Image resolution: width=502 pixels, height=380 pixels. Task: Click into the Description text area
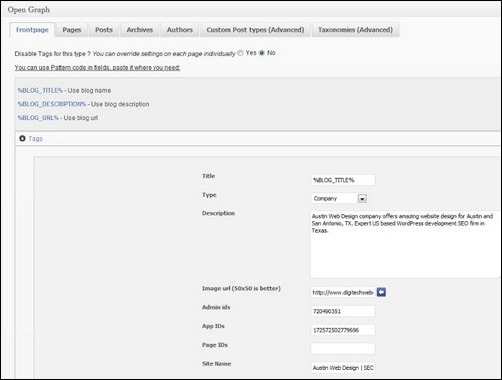(406, 244)
